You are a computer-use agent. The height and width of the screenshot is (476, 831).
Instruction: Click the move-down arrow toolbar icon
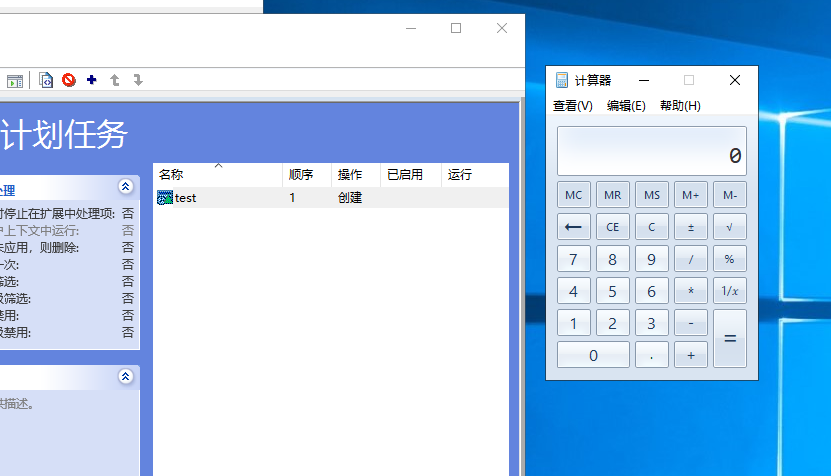[x=138, y=80]
